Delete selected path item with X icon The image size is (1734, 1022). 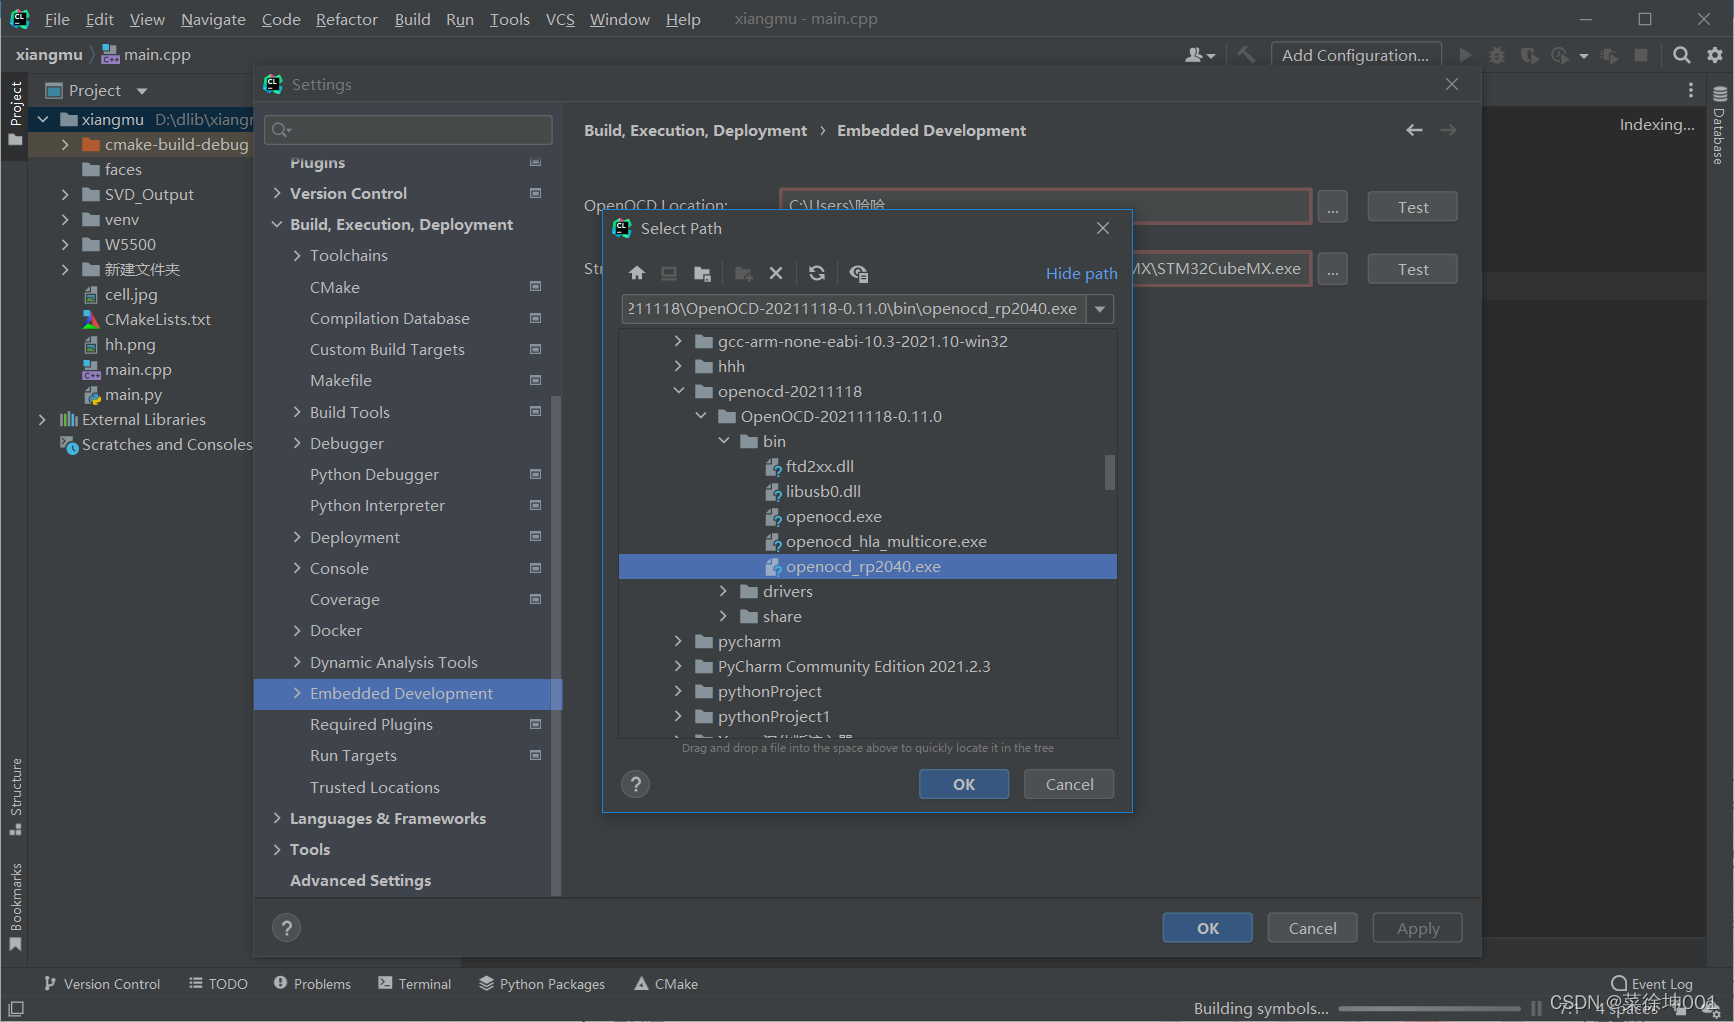[x=776, y=273]
